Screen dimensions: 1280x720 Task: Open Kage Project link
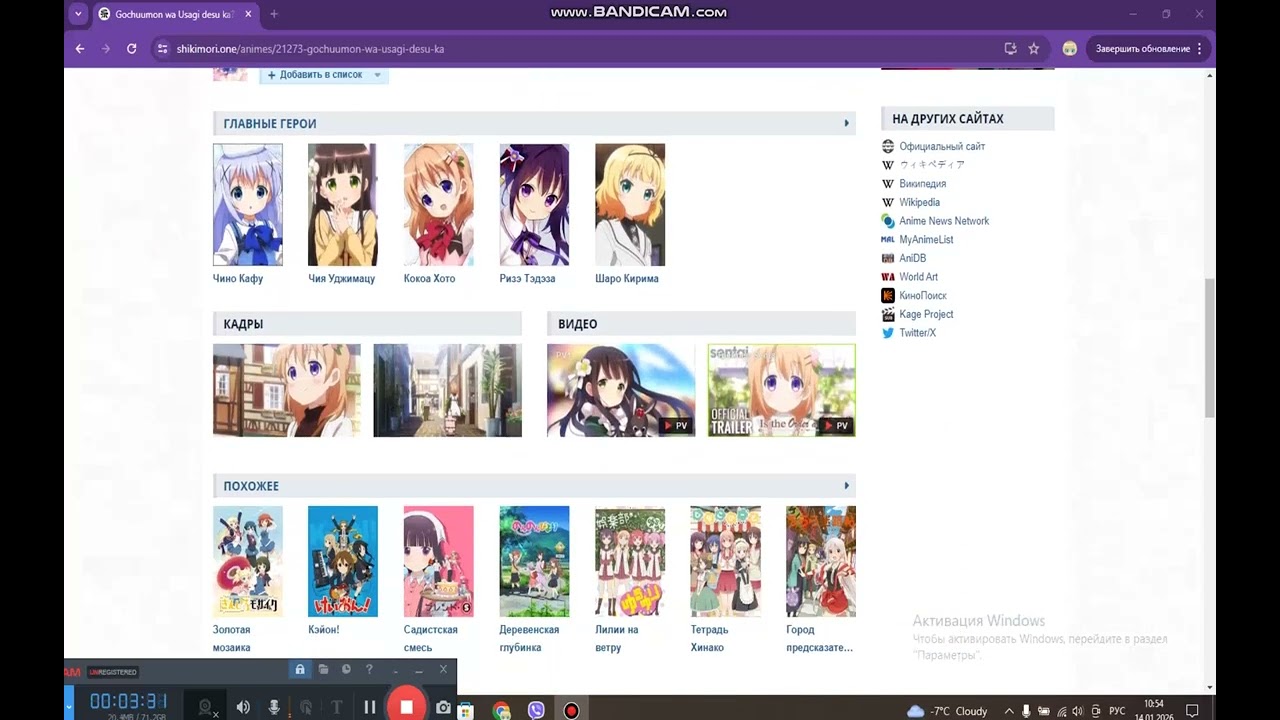926,314
